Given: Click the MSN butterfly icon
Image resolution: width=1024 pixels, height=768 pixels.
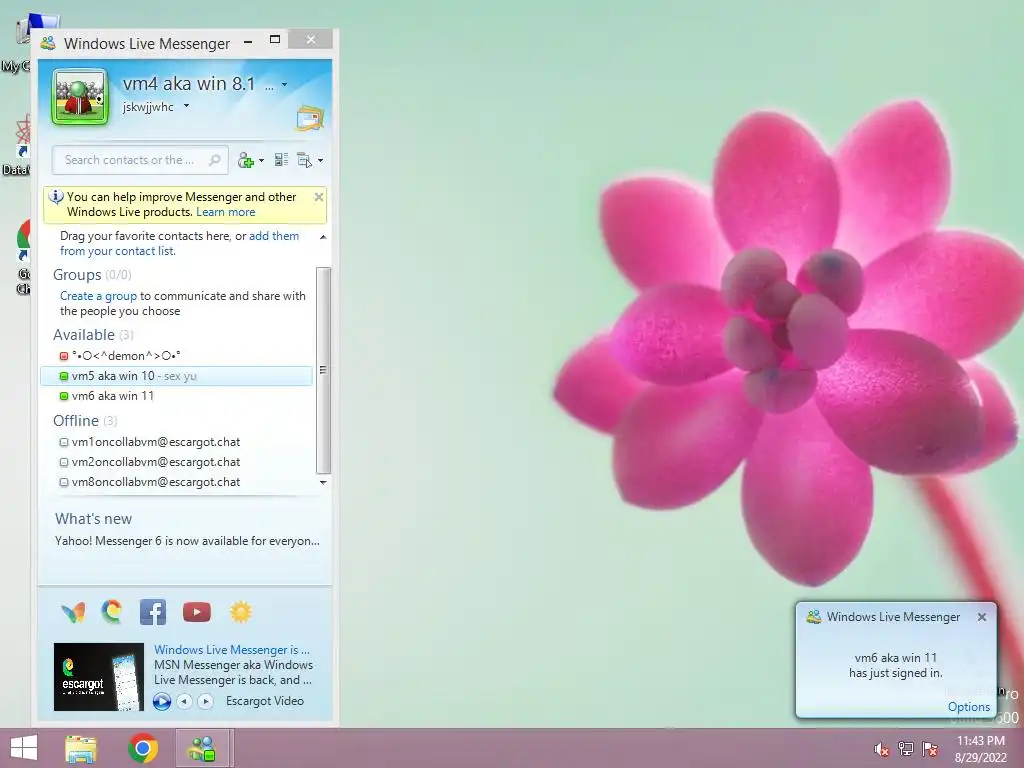Looking at the screenshot, I should click(x=73, y=613).
